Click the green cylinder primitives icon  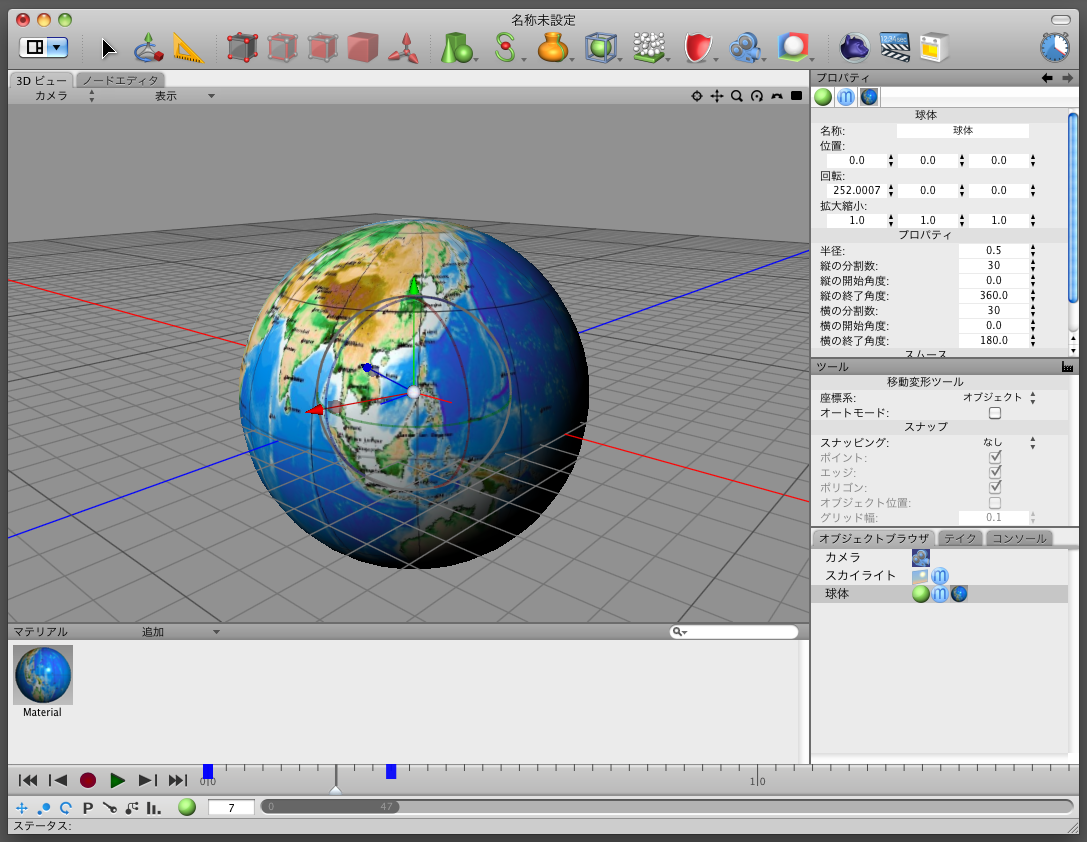(456, 47)
